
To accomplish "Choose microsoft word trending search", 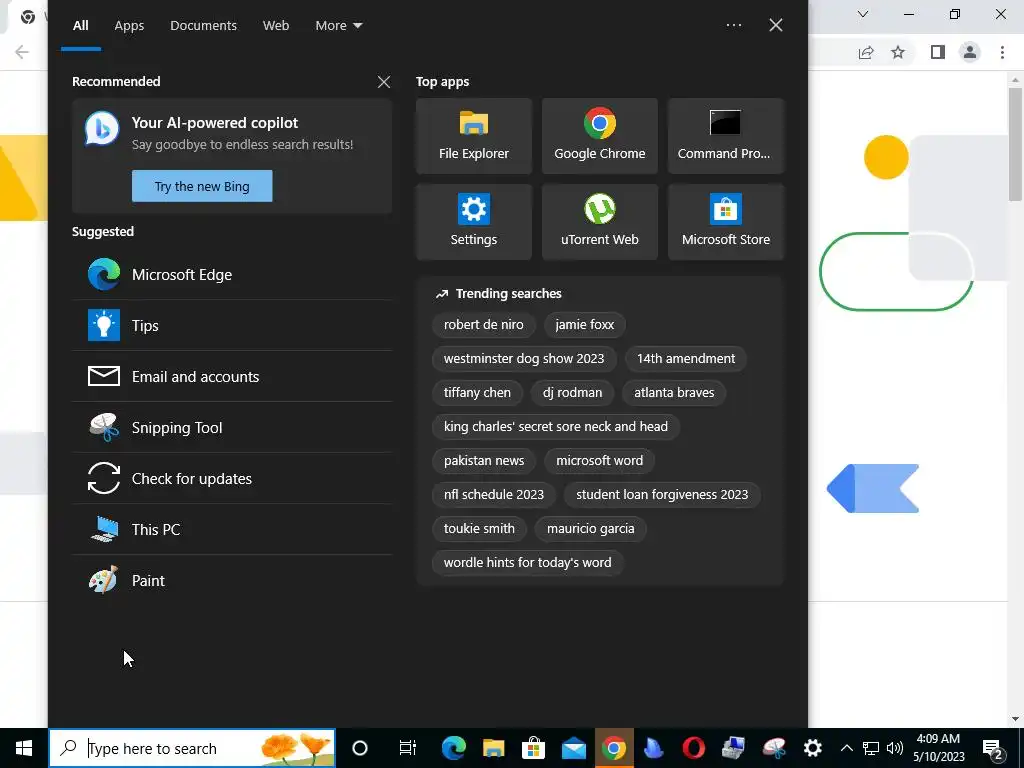I will 600,460.
